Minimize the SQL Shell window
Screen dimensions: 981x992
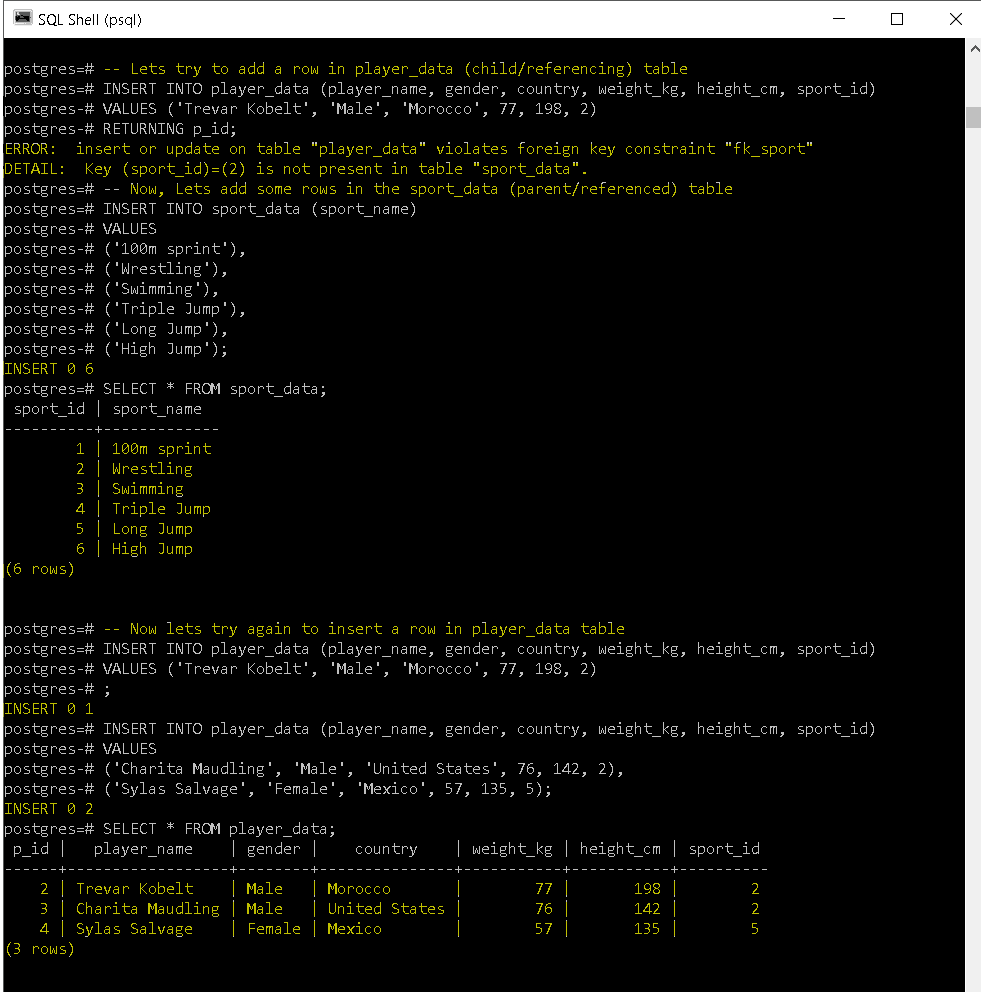(838, 19)
